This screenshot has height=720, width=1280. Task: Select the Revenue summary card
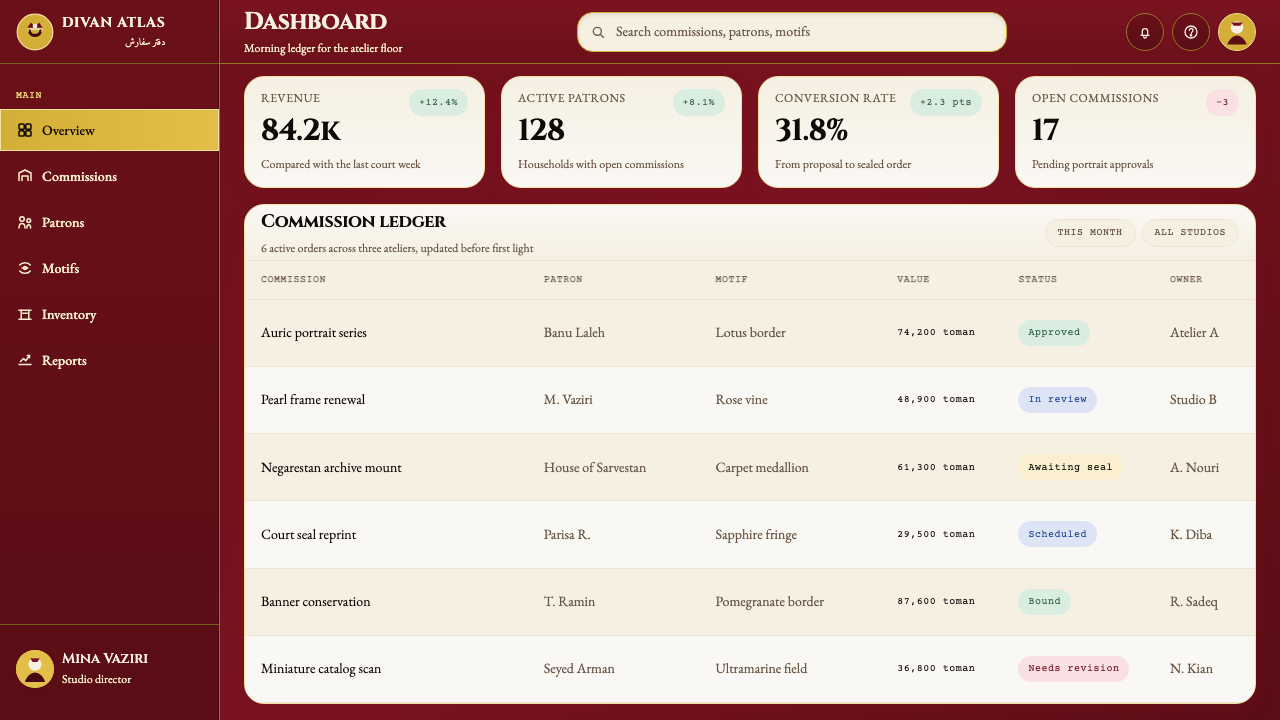coord(364,132)
